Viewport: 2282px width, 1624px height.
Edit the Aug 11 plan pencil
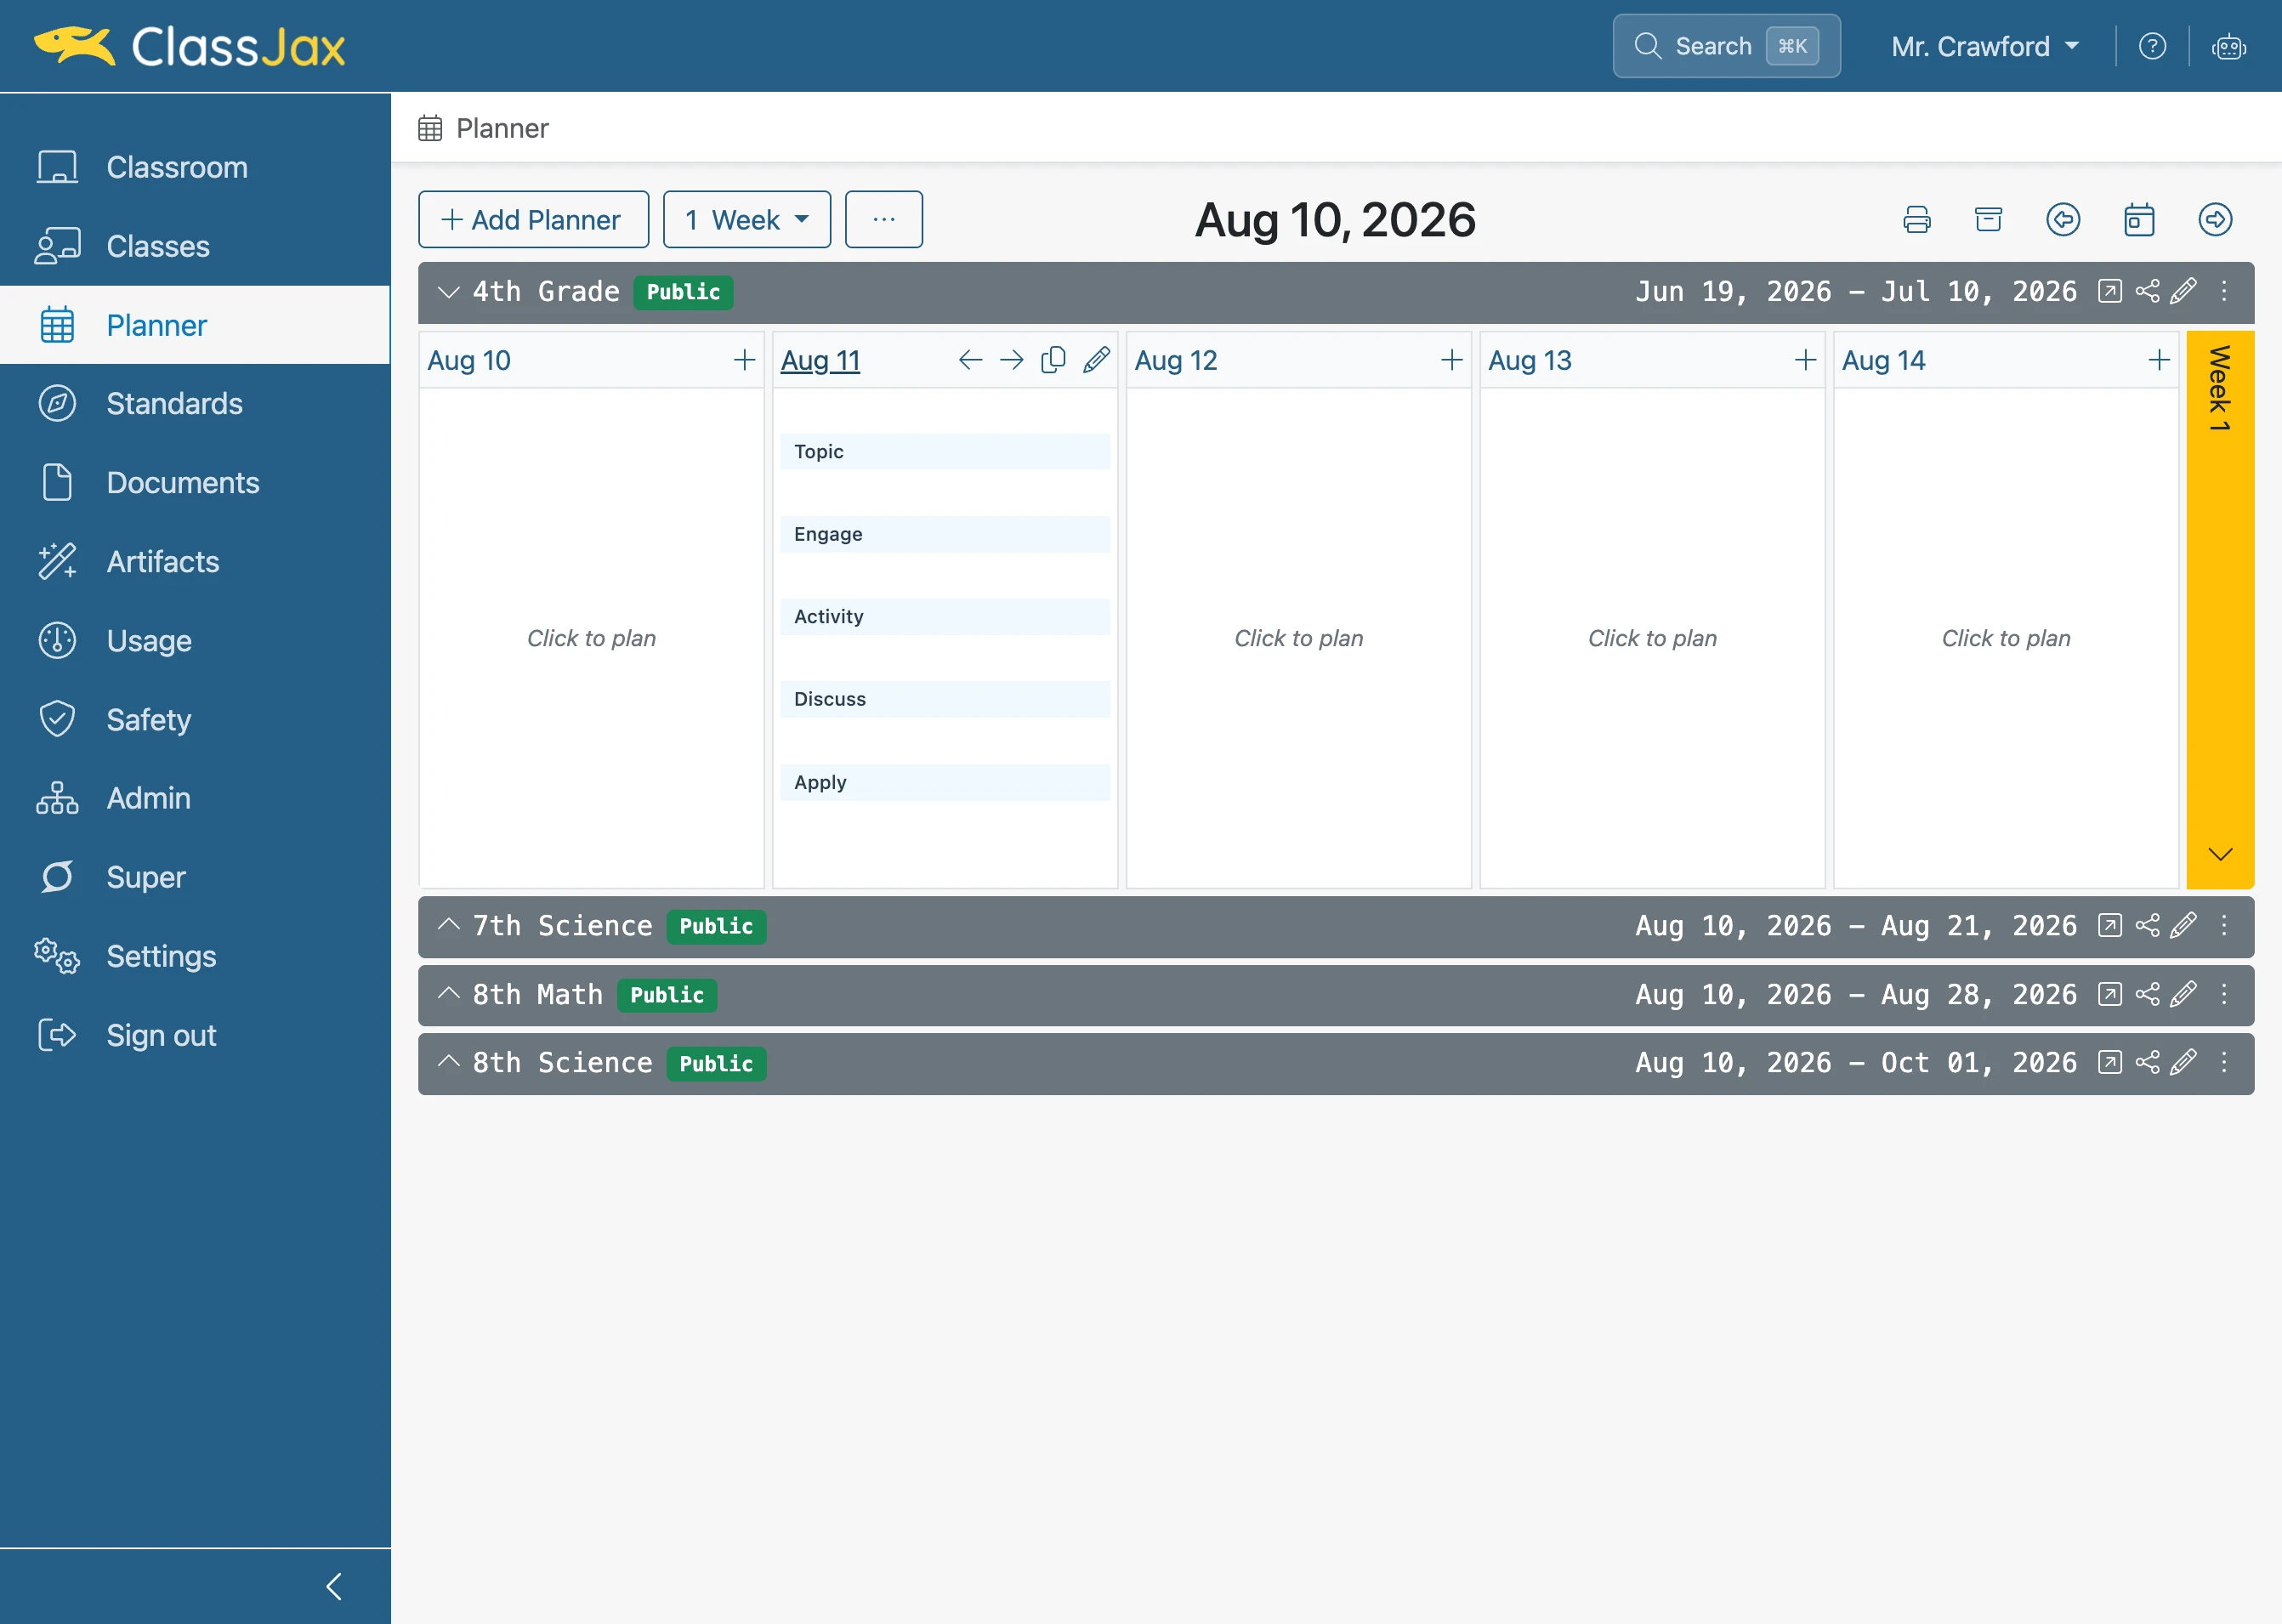(x=1096, y=360)
